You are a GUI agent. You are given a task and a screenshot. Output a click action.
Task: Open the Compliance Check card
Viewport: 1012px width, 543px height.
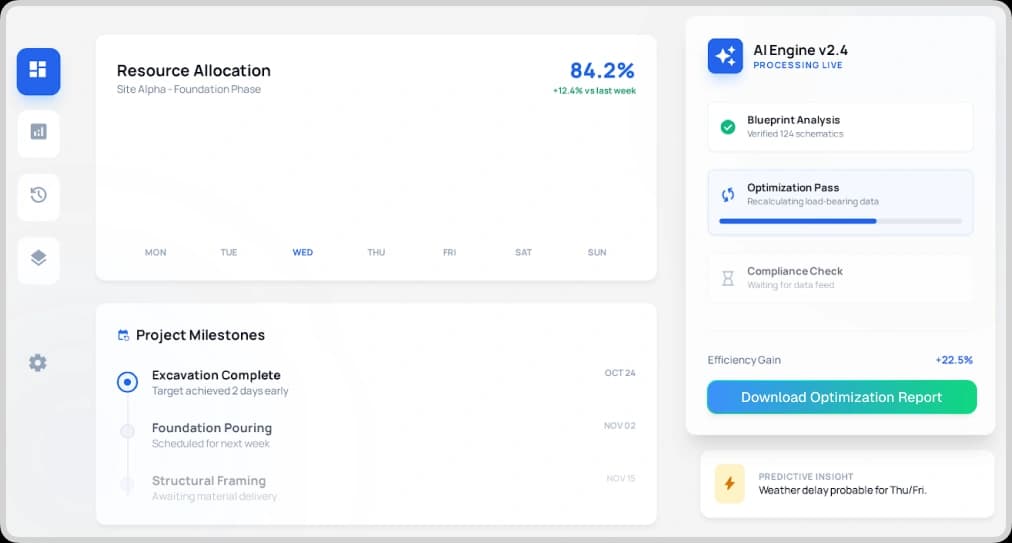coord(840,278)
